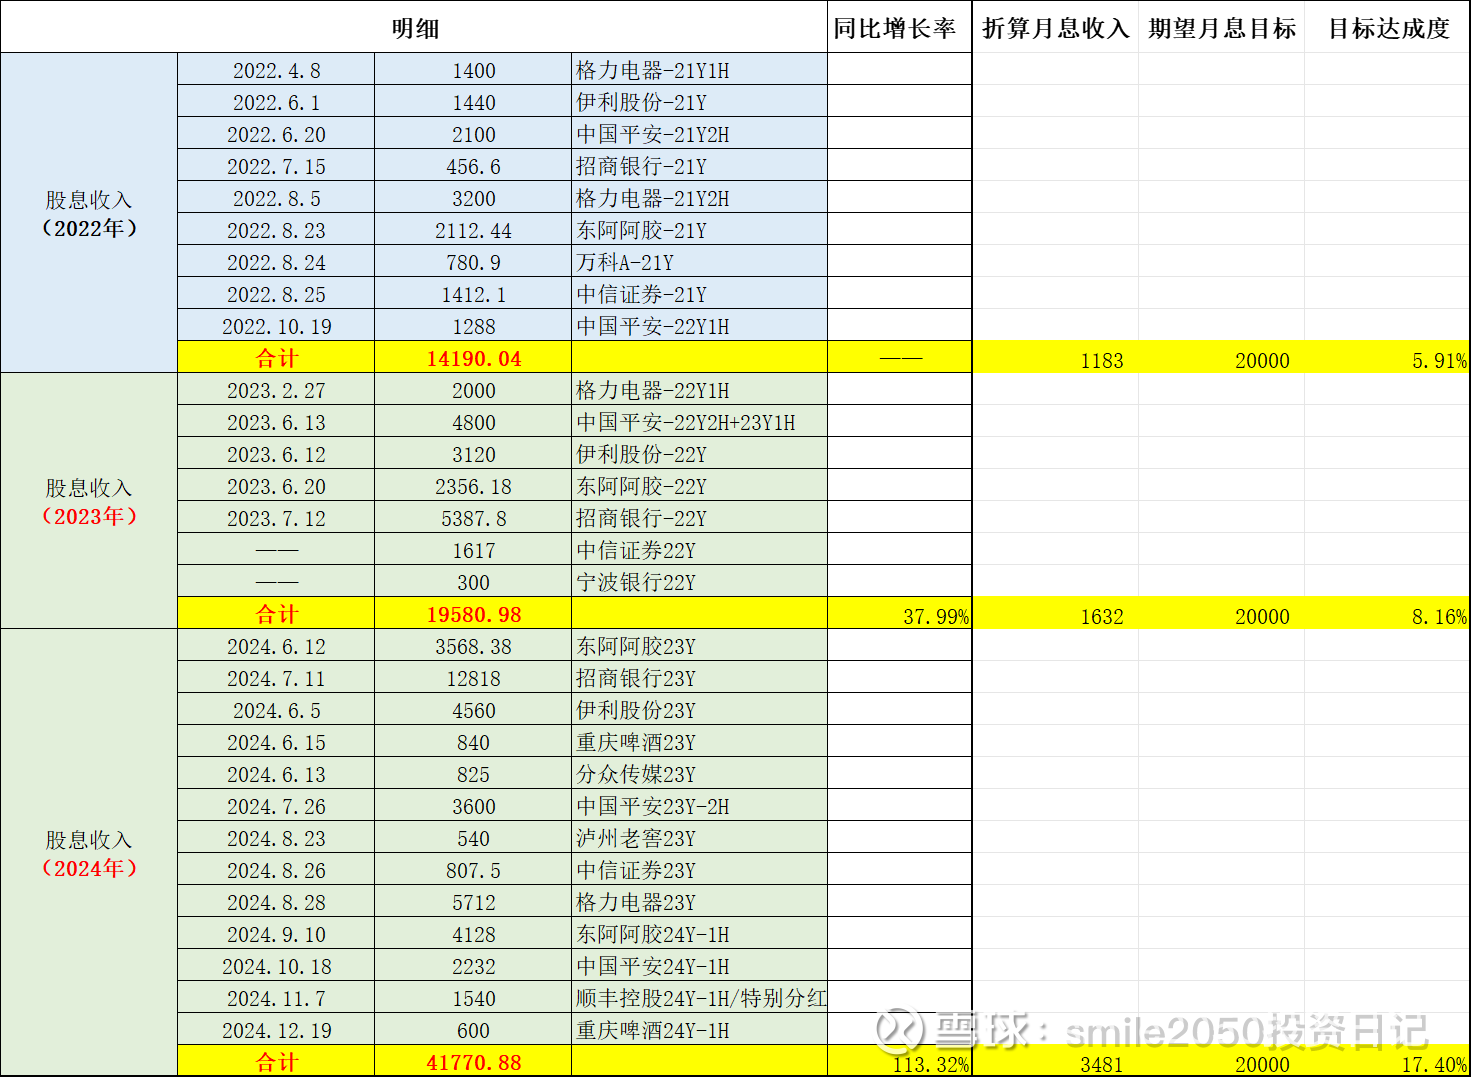This screenshot has height=1077, width=1471.
Task: Click the cell 格力电器-22Y1H
Action: 699,390
